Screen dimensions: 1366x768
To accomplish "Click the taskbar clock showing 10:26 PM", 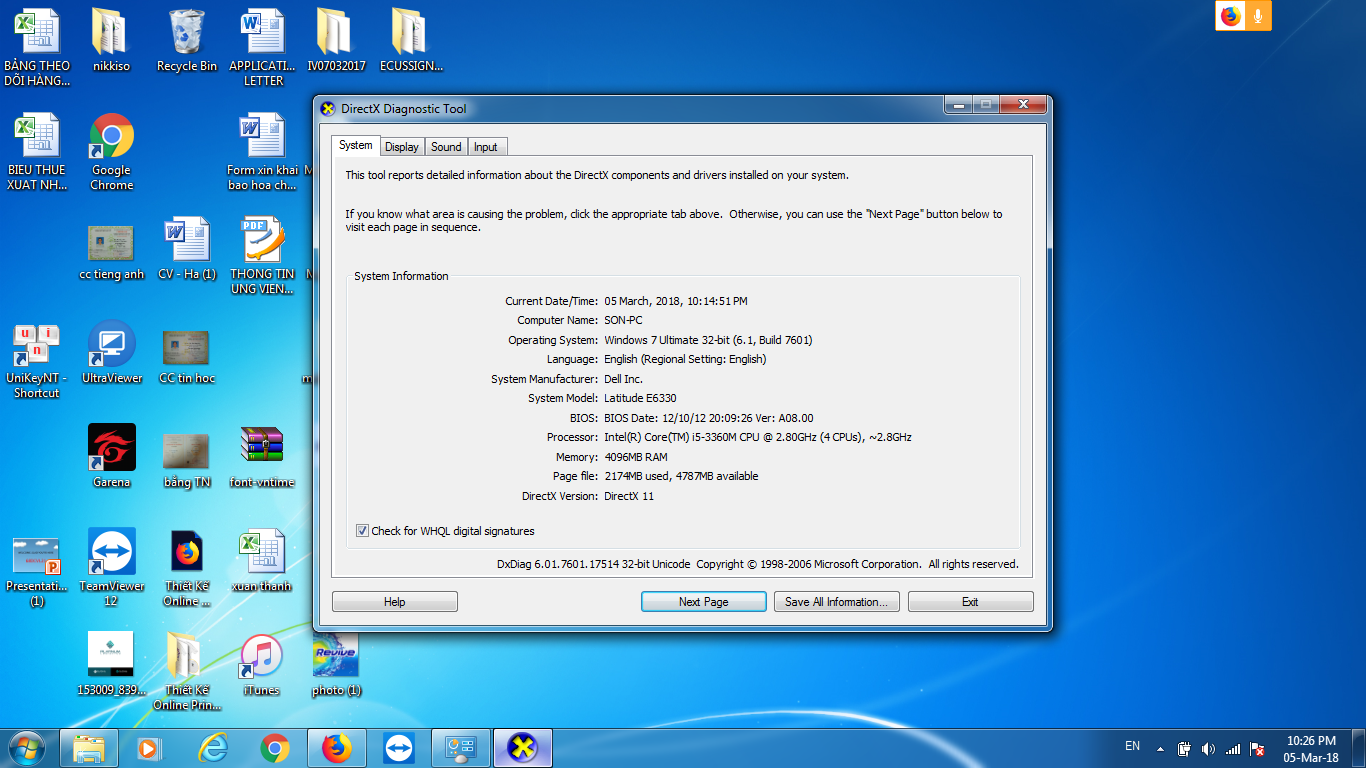I will click(x=1311, y=749).
